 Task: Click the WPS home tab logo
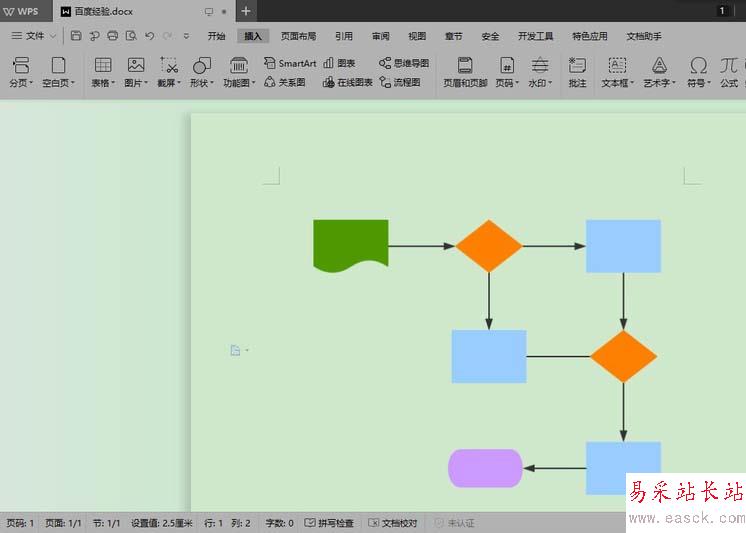21,11
